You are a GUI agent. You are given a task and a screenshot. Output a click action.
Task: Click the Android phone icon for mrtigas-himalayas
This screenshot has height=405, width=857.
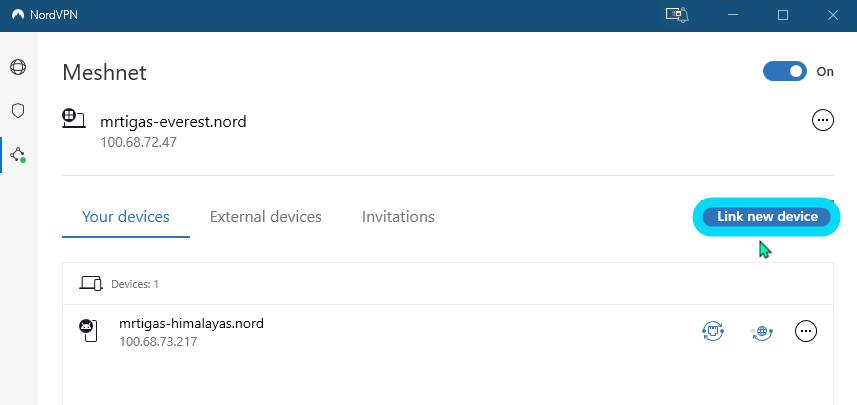pos(87,330)
